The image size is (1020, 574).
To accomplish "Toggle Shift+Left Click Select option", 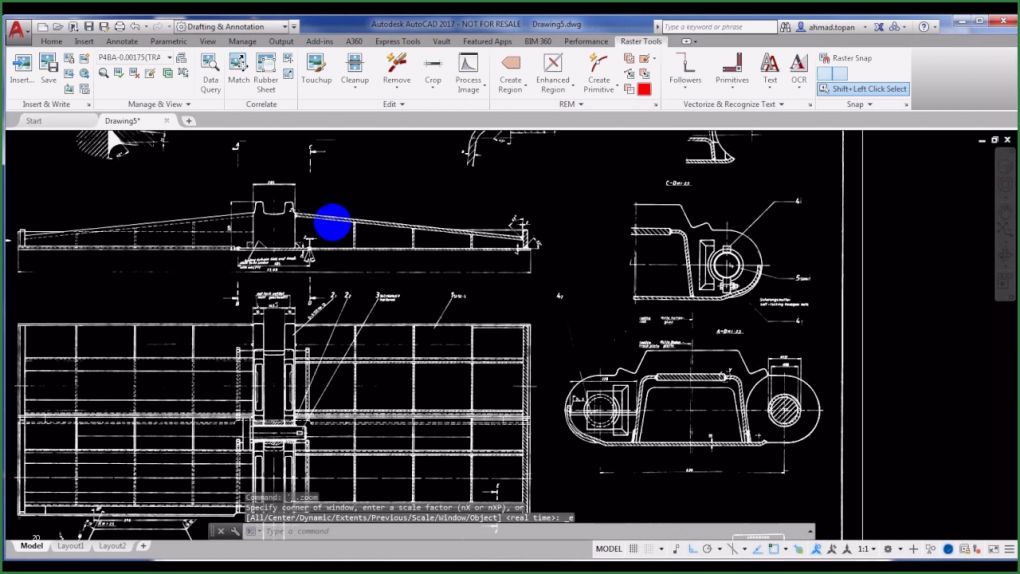I will pos(863,89).
